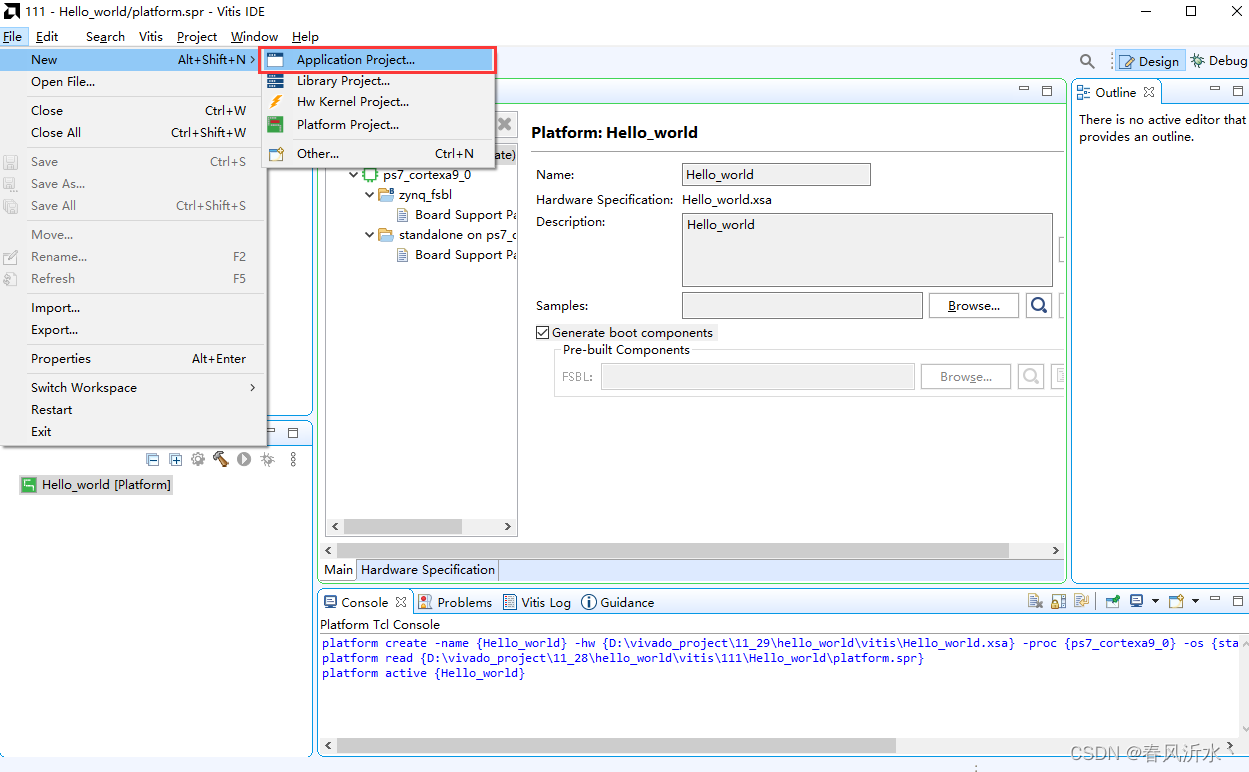Click the Samples input field

[802, 305]
